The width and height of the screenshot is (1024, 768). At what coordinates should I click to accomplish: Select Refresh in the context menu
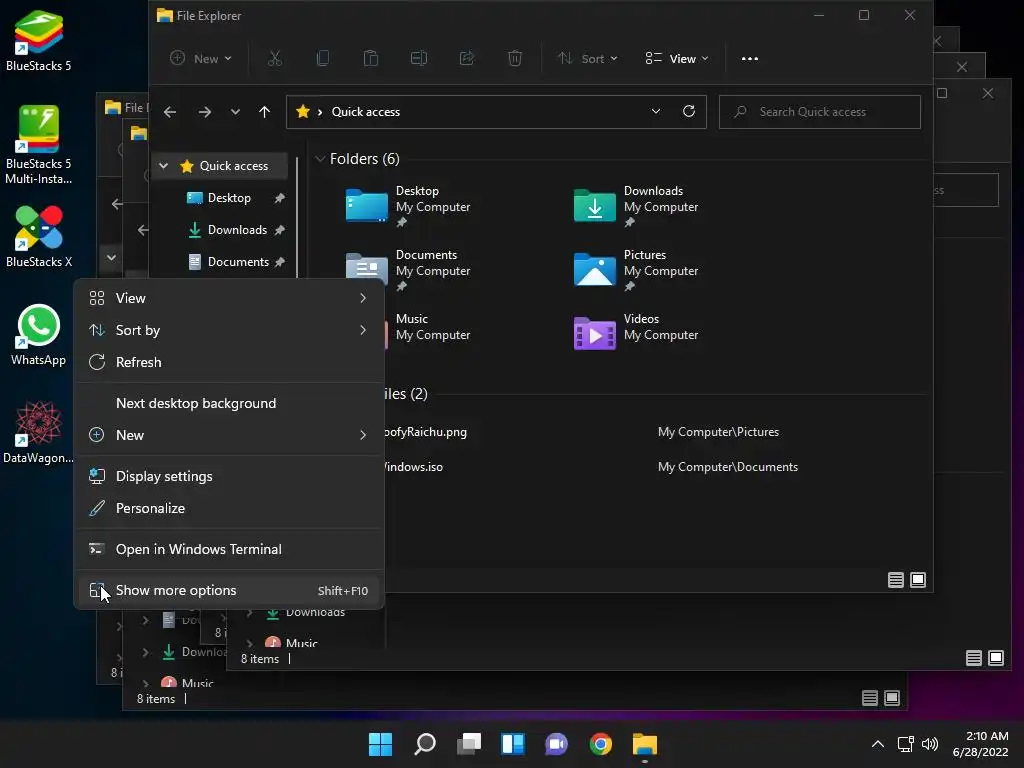[229, 362]
